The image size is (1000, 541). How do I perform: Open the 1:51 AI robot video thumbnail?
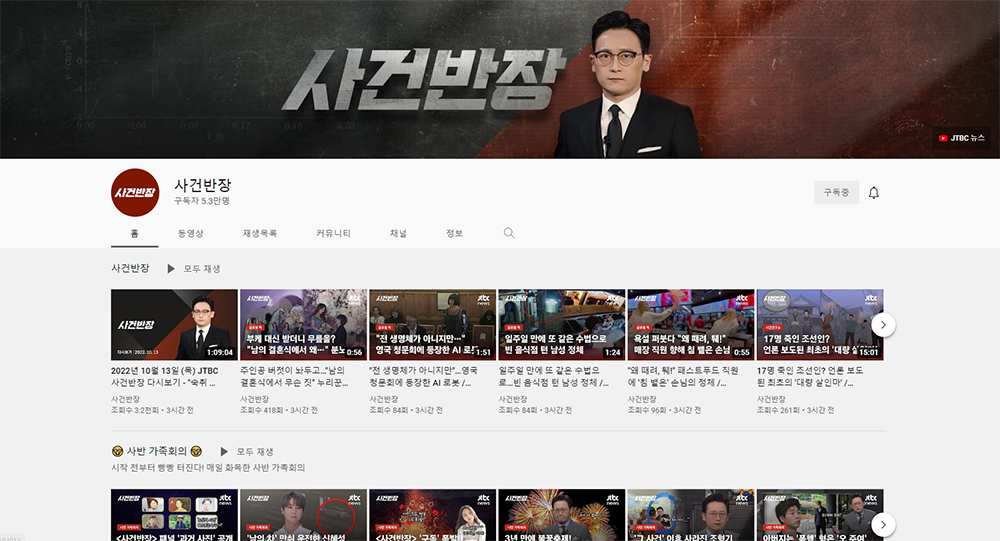coord(432,325)
